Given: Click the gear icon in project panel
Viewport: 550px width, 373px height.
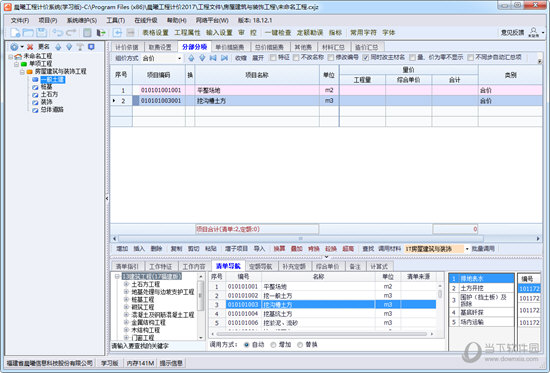Looking at the screenshot, I should [14, 47].
